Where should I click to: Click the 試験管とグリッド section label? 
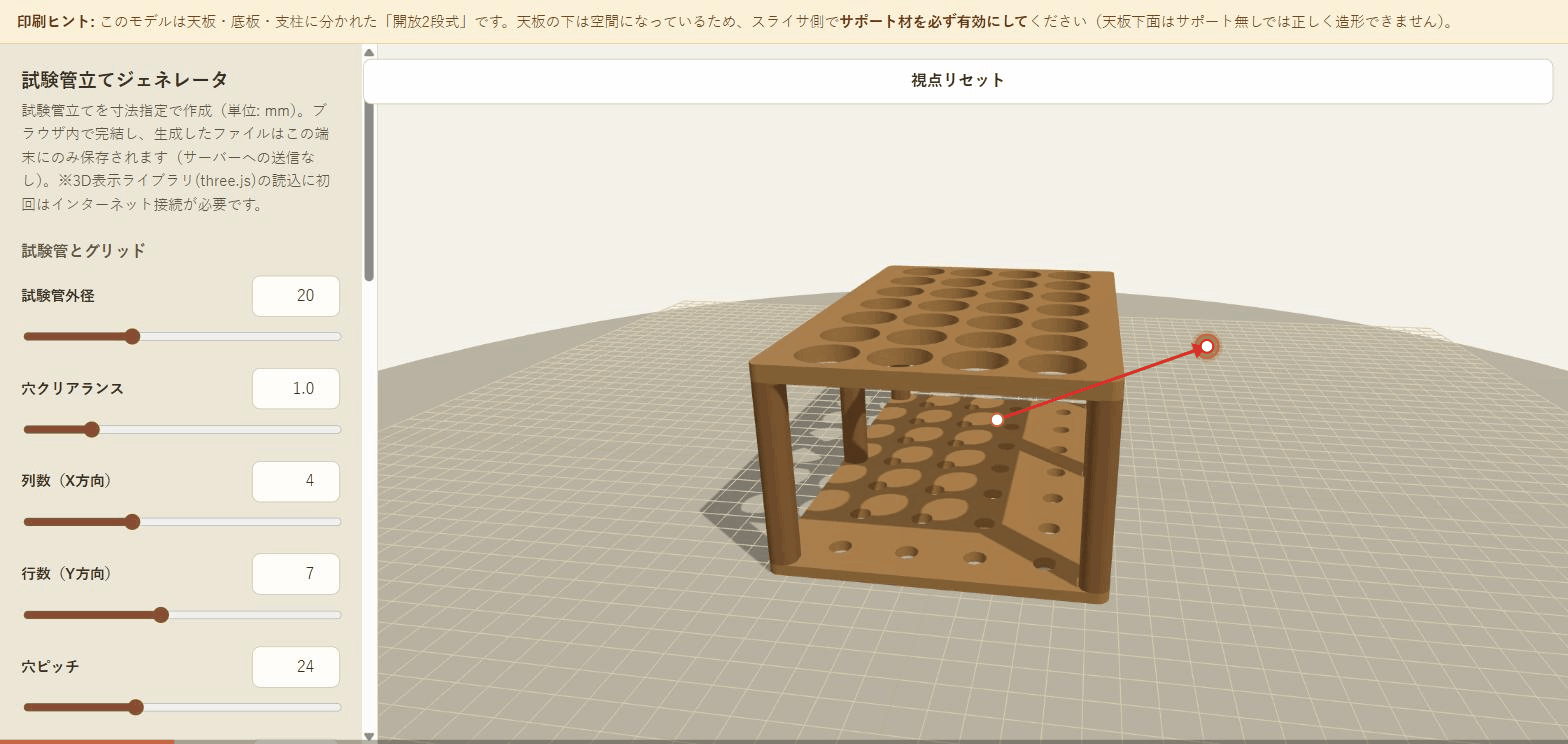click(x=84, y=251)
